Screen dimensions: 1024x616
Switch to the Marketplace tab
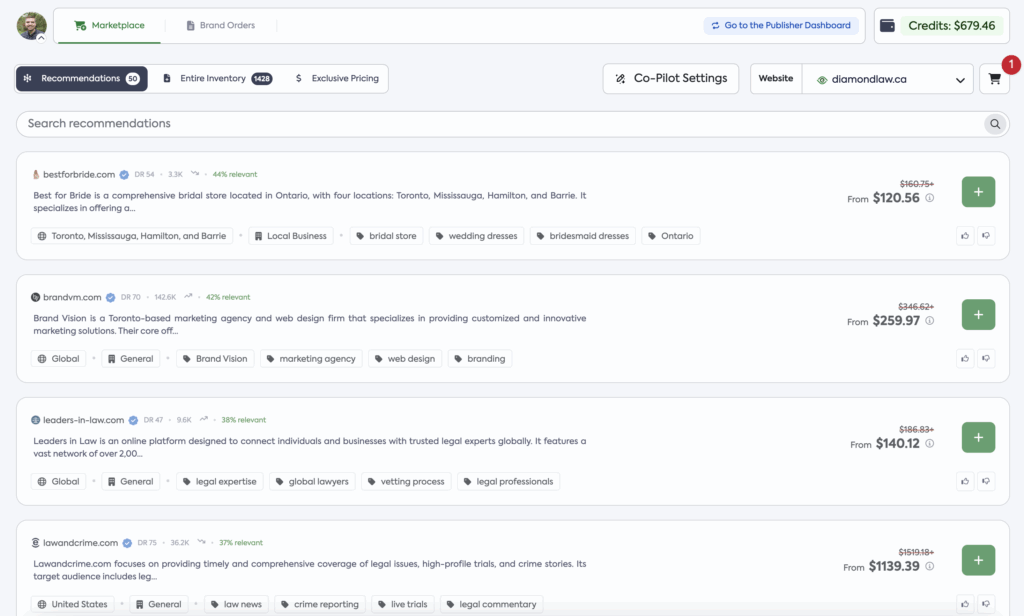(x=109, y=25)
